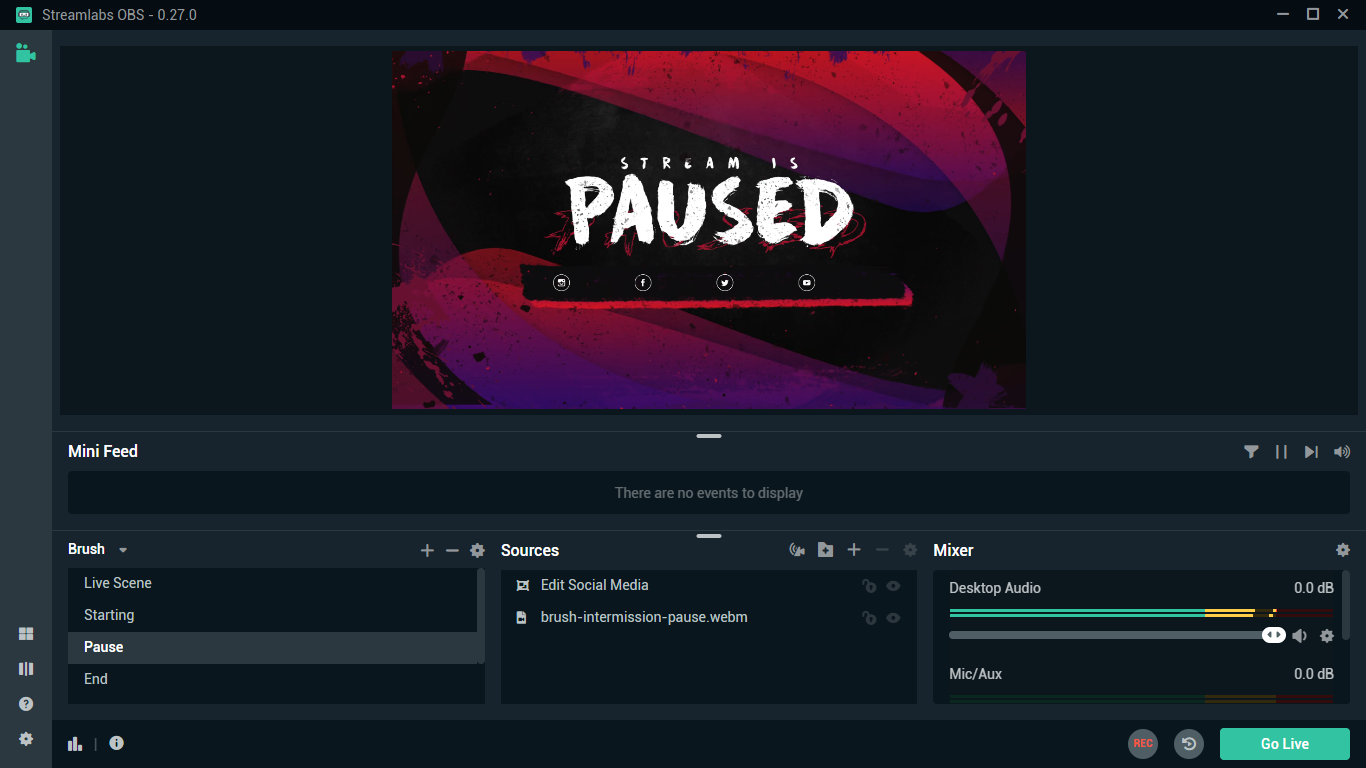Select the Live Scene scene

coord(272,583)
